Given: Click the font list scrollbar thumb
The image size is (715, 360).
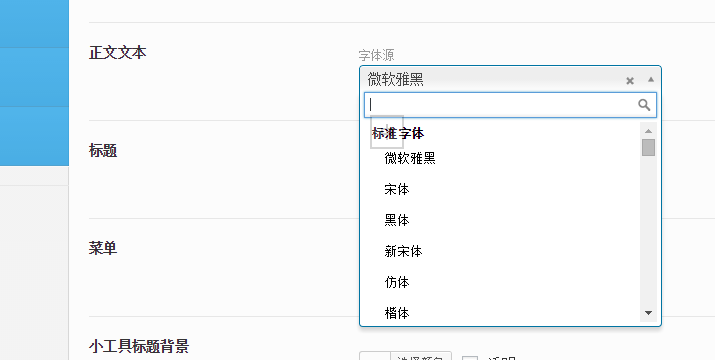Looking at the screenshot, I should coord(648,148).
